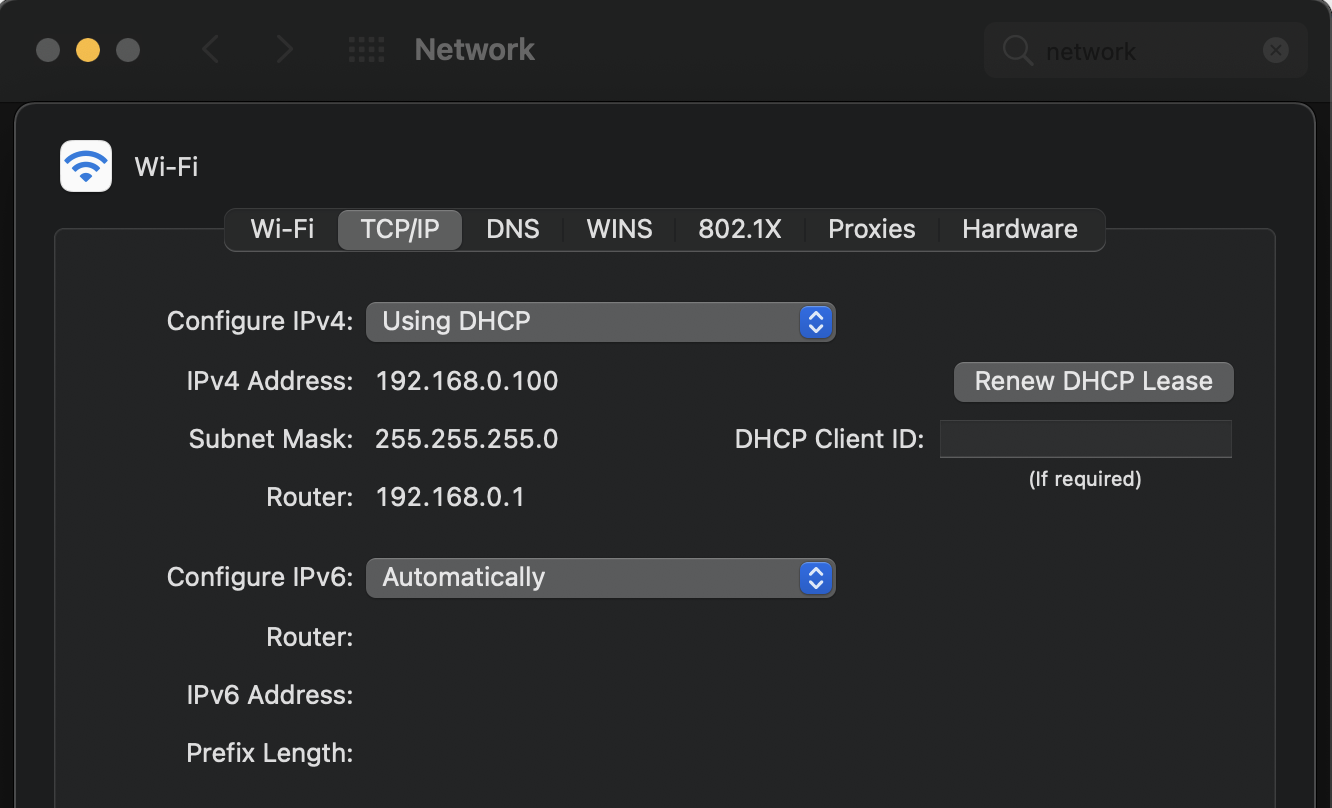The width and height of the screenshot is (1332, 808).
Task: Click the Renew DHCP Lease button
Action: (1093, 382)
